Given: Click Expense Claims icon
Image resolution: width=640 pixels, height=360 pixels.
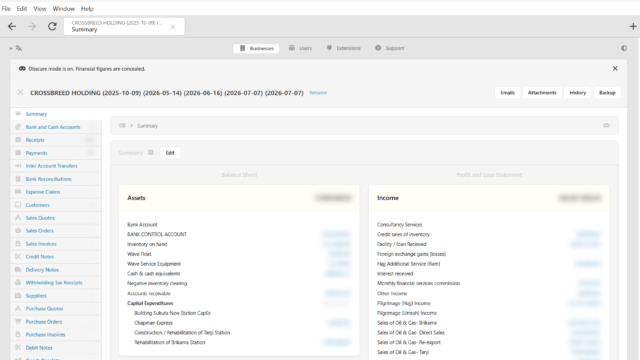Looking at the screenshot, I should coord(18,192).
